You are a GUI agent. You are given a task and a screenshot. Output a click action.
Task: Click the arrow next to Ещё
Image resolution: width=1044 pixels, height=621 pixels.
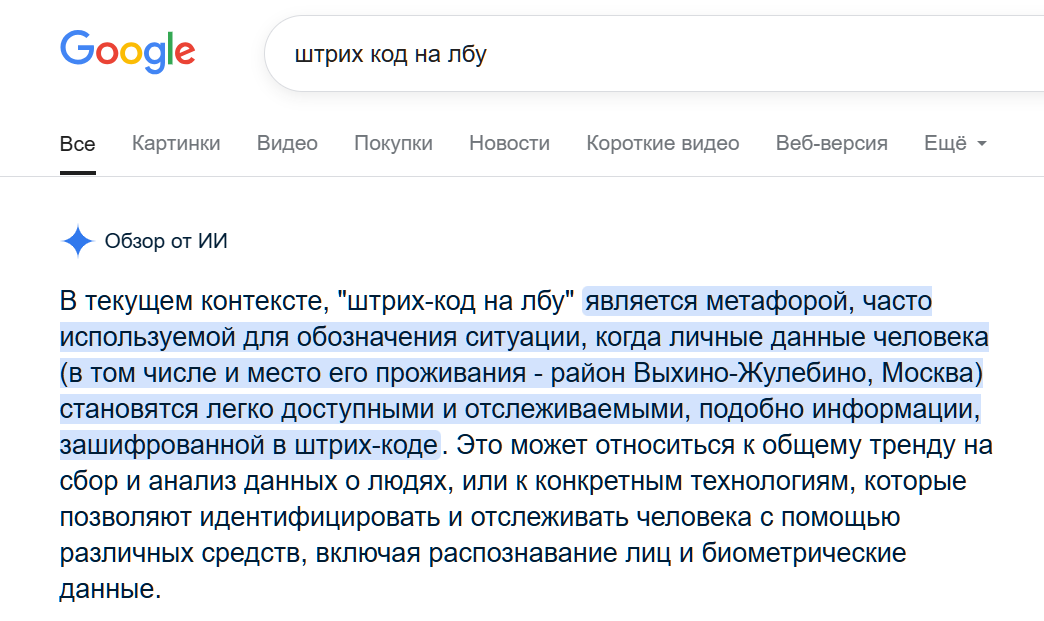point(981,144)
